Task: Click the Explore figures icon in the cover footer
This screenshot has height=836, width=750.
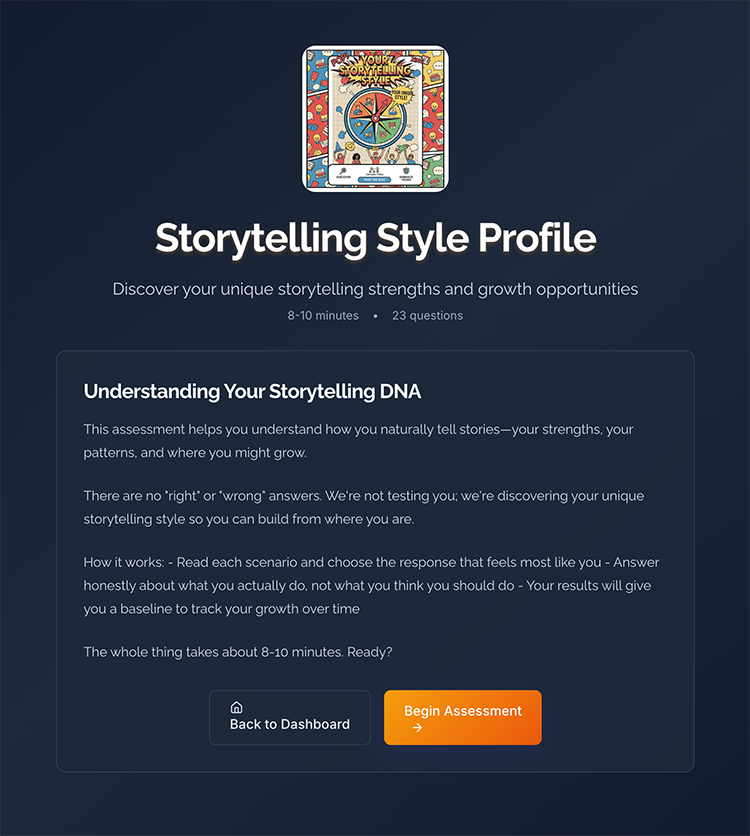Action: click(374, 169)
